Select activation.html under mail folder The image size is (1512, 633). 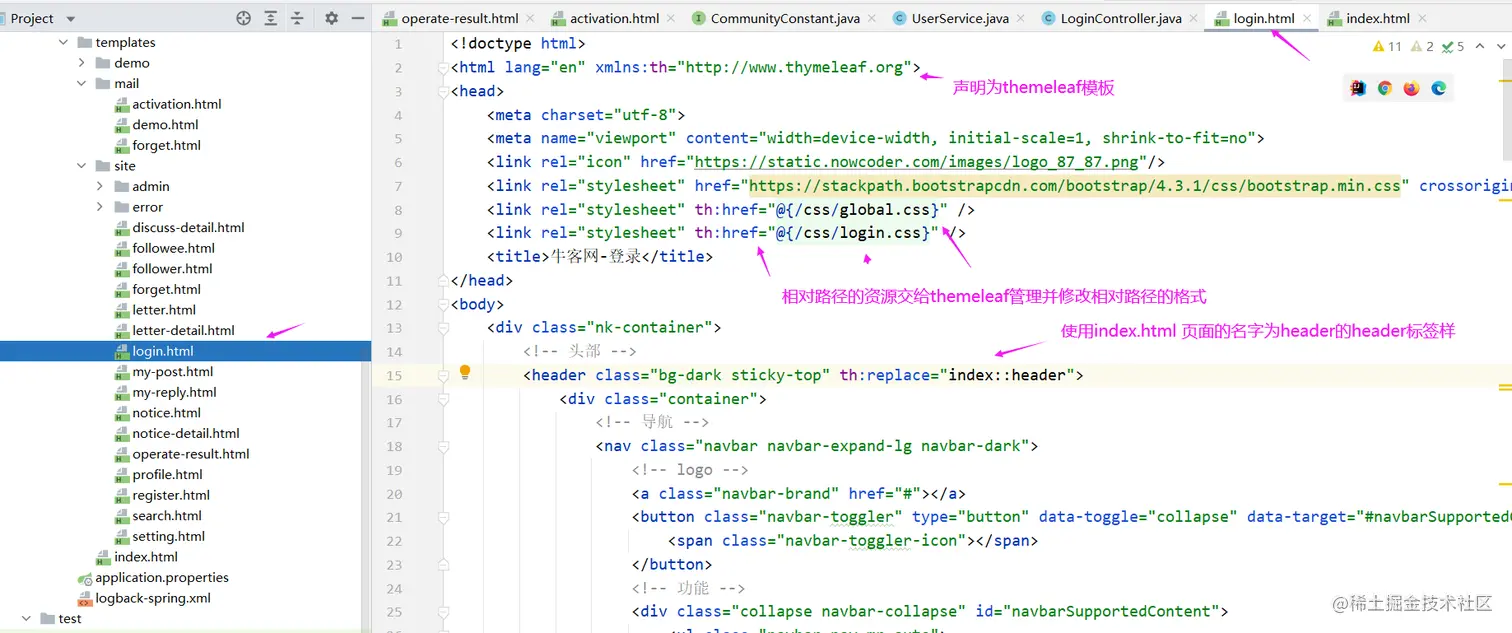tap(177, 104)
